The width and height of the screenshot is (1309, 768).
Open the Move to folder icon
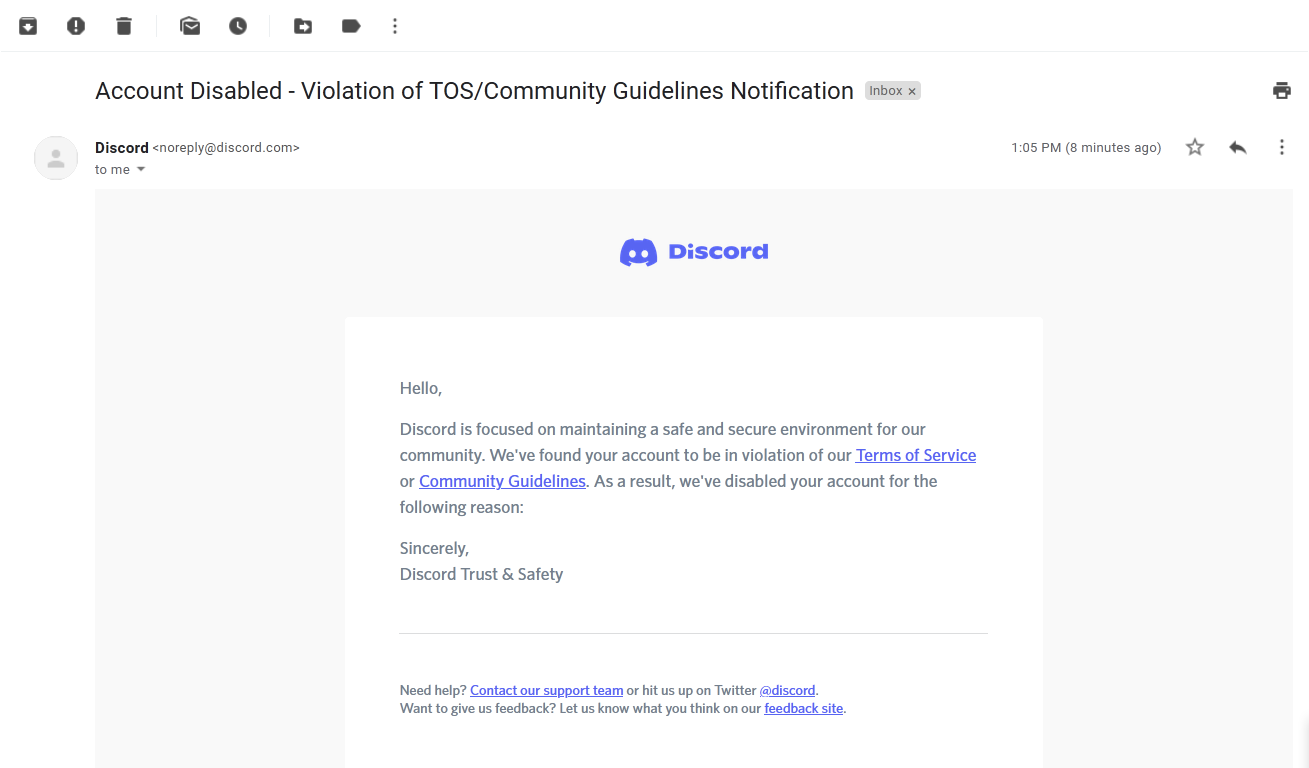pyautogui.click(x=303, y=26)
